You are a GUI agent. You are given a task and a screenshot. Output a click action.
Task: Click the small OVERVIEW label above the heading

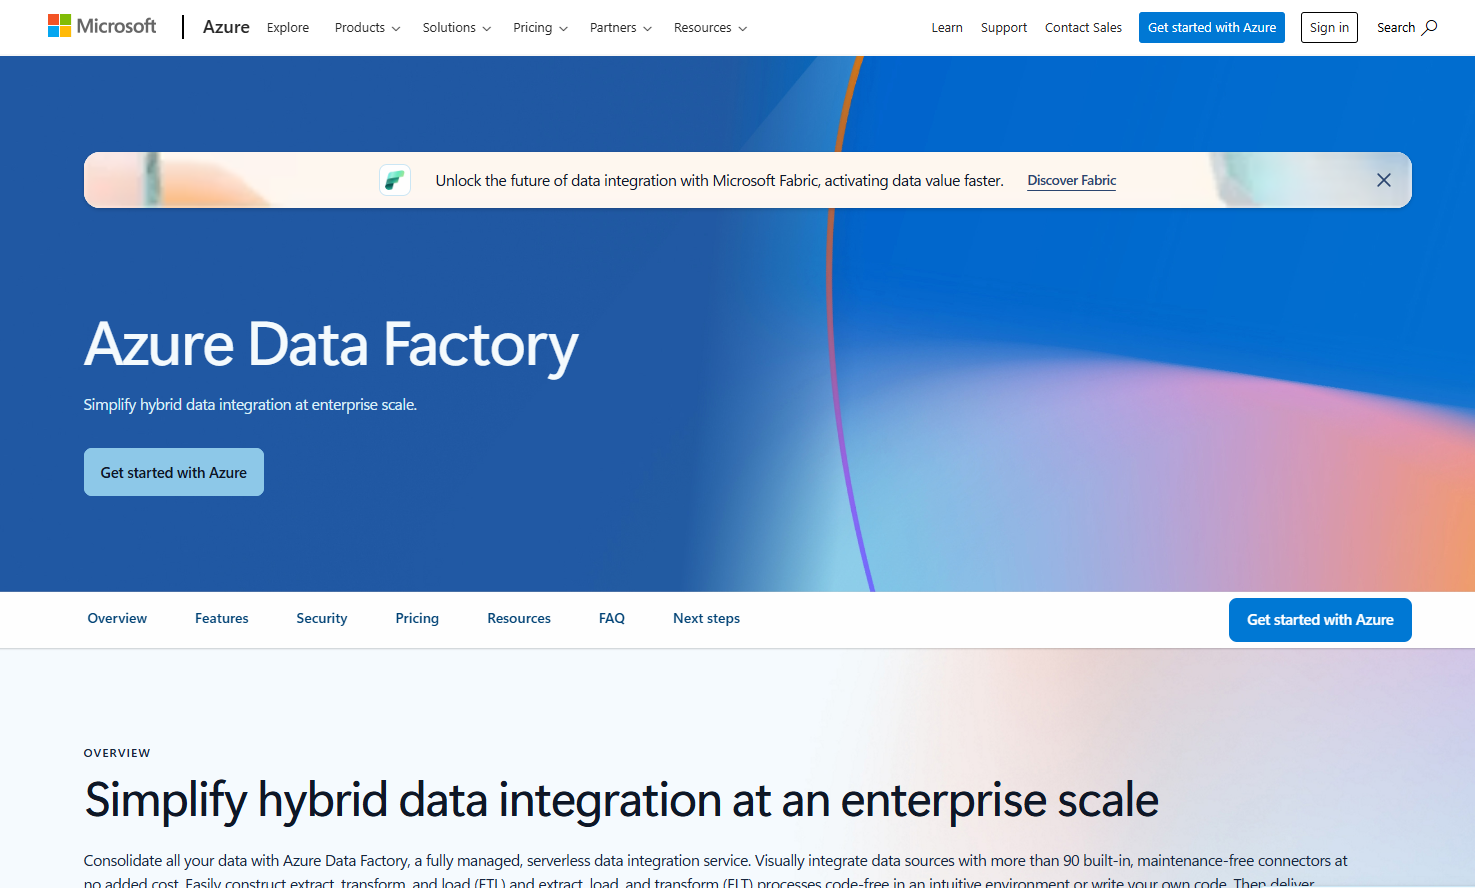(117, 753)
